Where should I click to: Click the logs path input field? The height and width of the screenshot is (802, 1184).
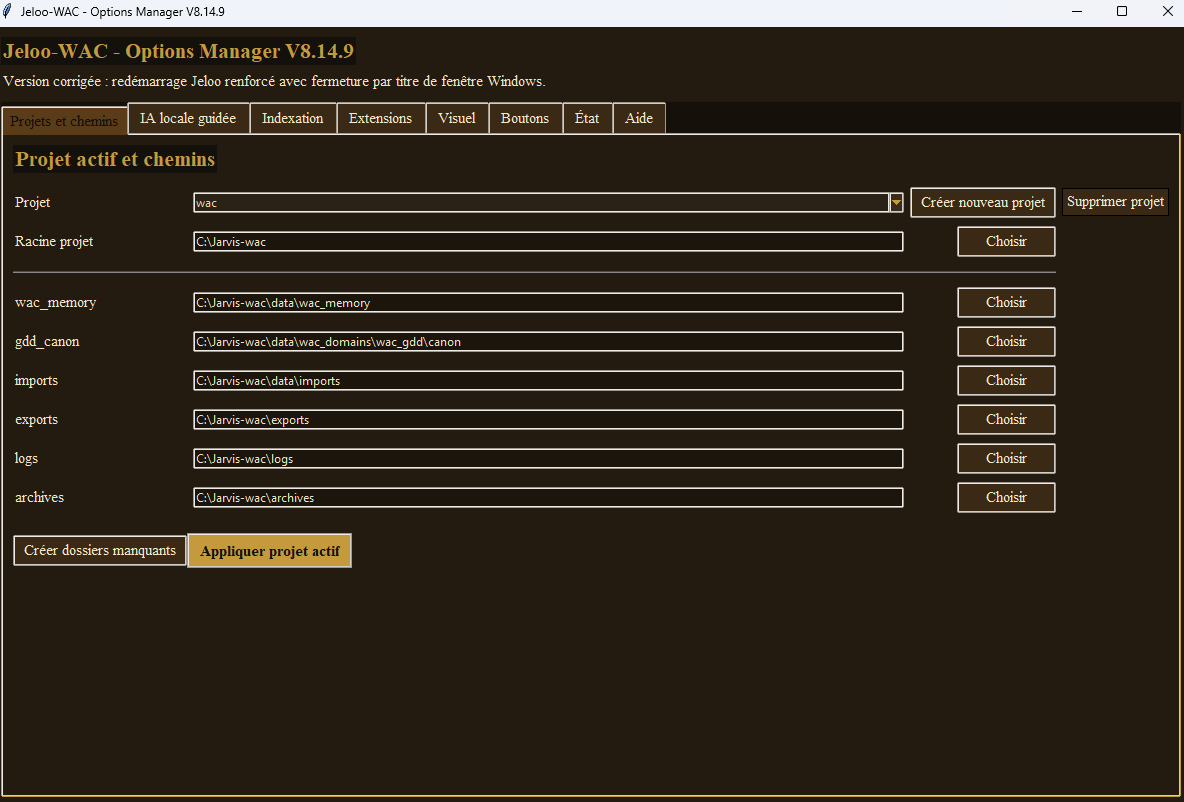(x=548, y=458)
